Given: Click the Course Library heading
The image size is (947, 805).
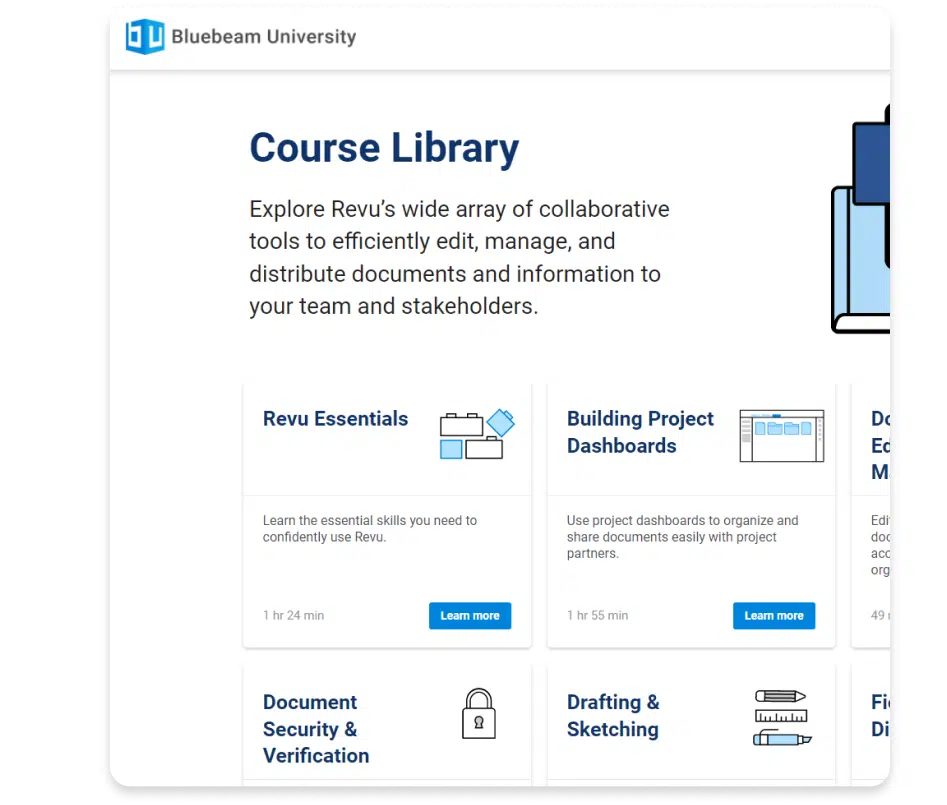Looking at the screenshot, I should [x=384, y=148].
